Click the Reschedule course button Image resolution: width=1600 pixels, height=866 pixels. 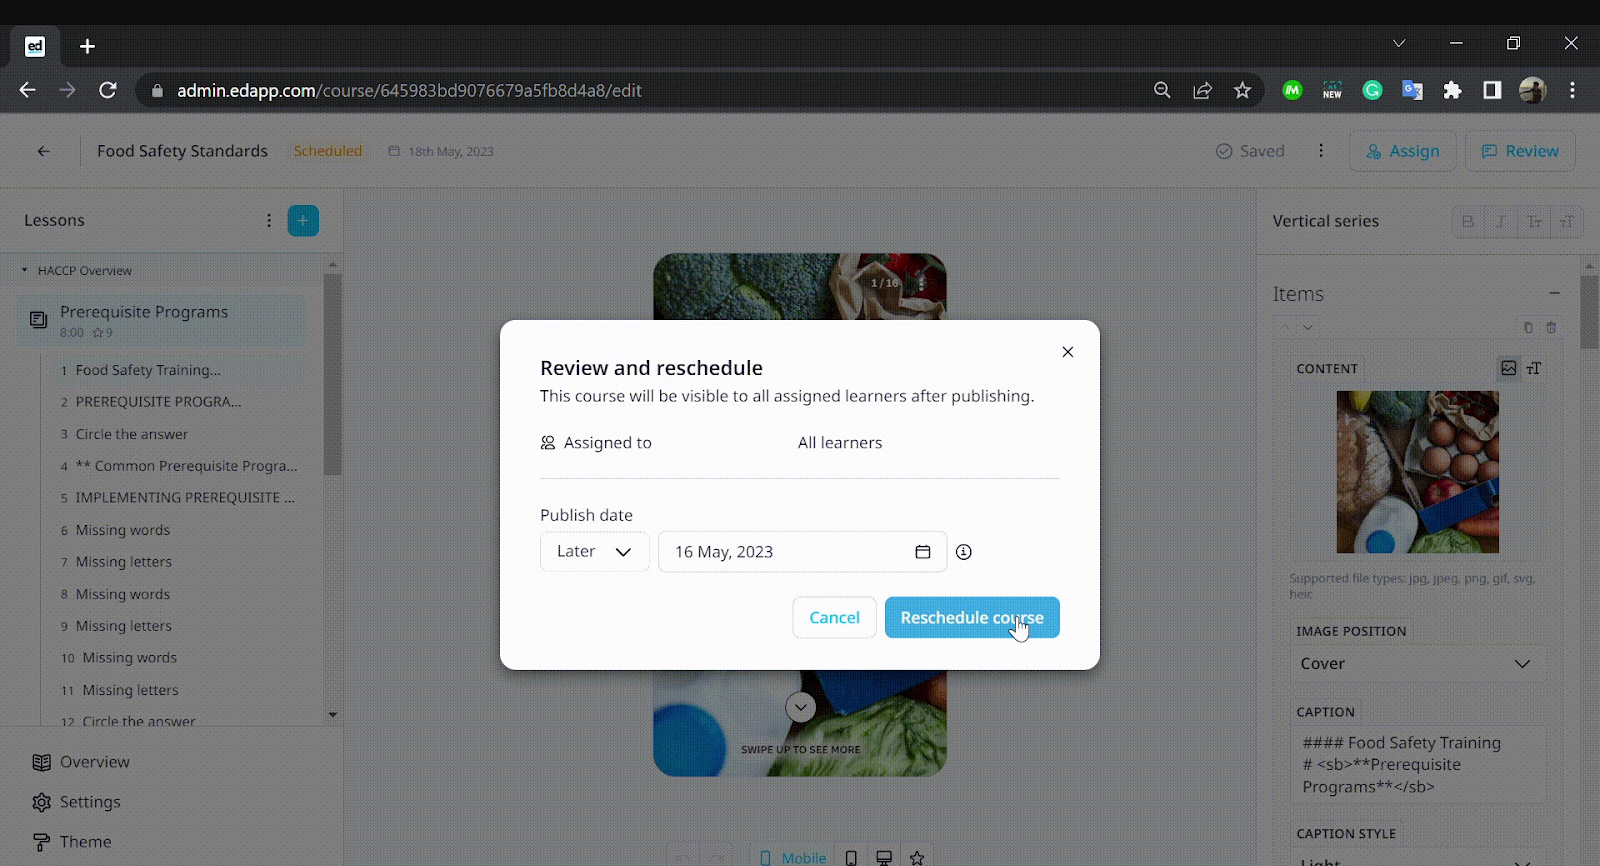971,618
